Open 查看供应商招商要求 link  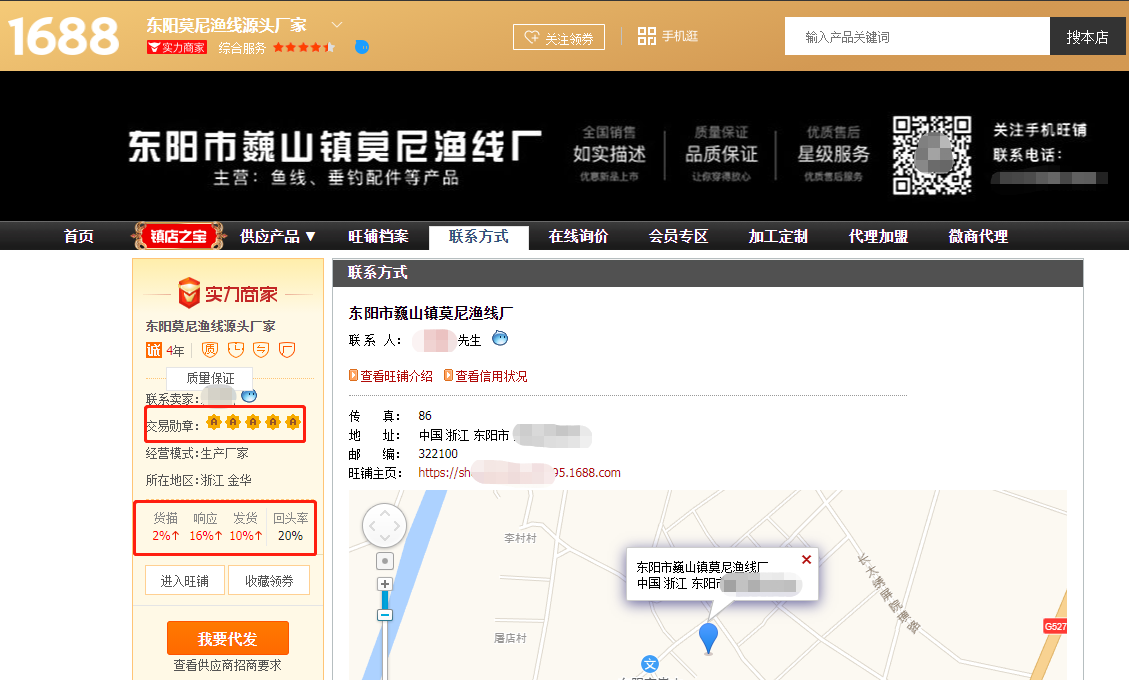228,666
